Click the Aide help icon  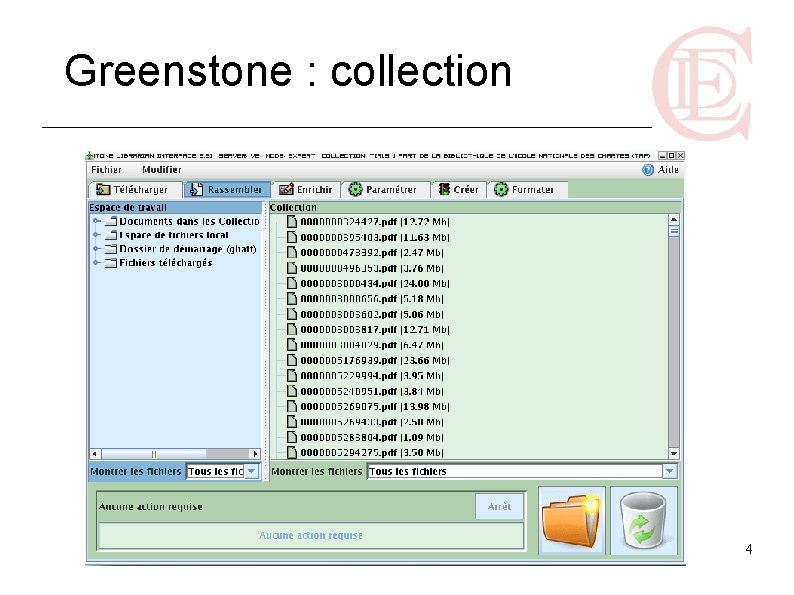[648, 170]
